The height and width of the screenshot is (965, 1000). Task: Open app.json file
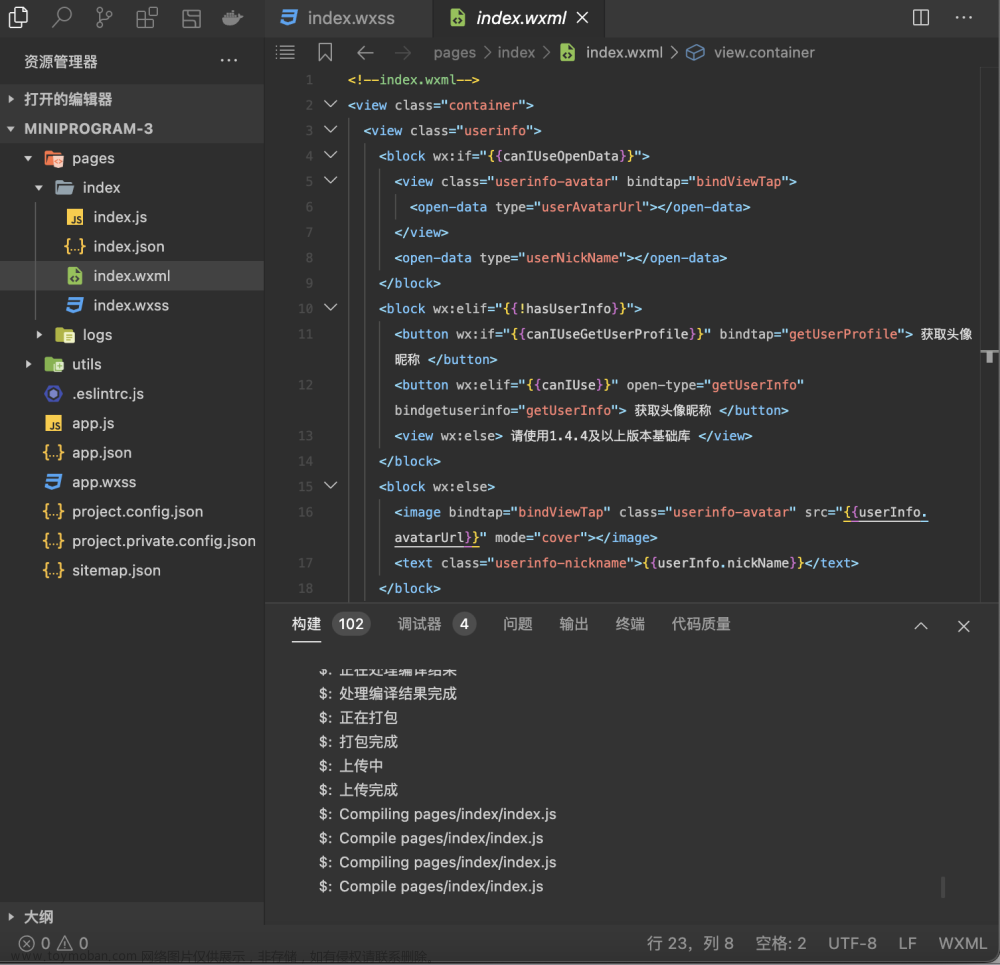pyautogui.click(x=131, y=452)
